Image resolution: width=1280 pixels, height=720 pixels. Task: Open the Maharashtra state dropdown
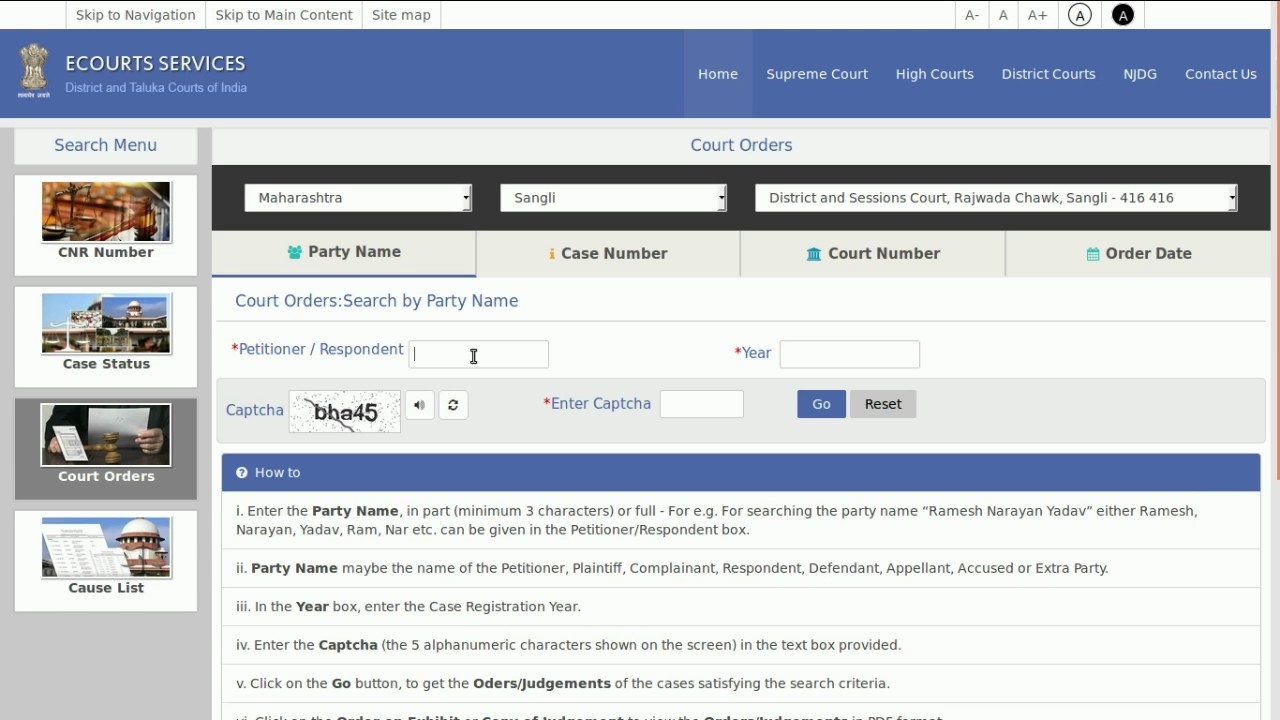[358, 198]
